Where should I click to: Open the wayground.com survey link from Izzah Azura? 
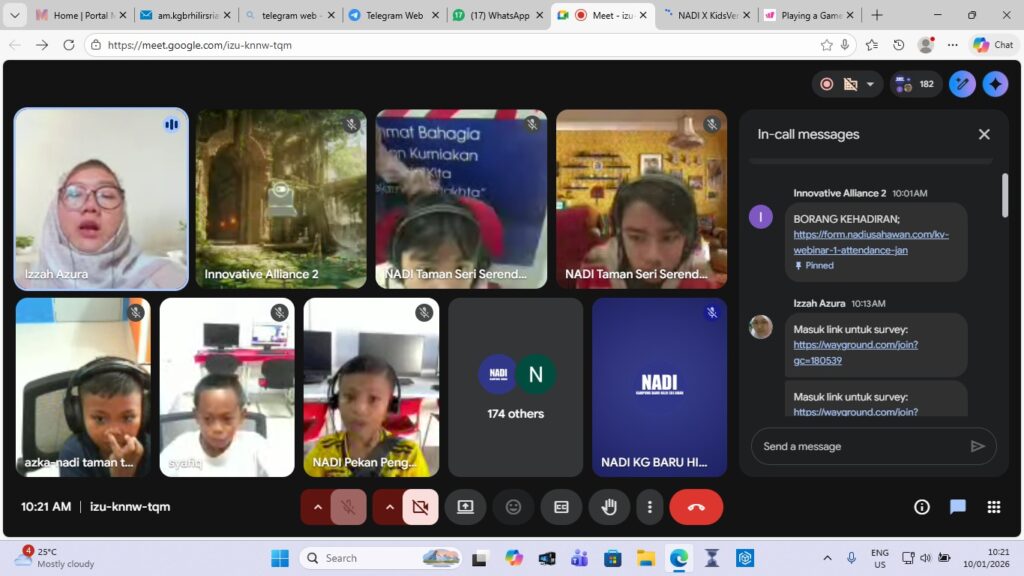point(855,352)
